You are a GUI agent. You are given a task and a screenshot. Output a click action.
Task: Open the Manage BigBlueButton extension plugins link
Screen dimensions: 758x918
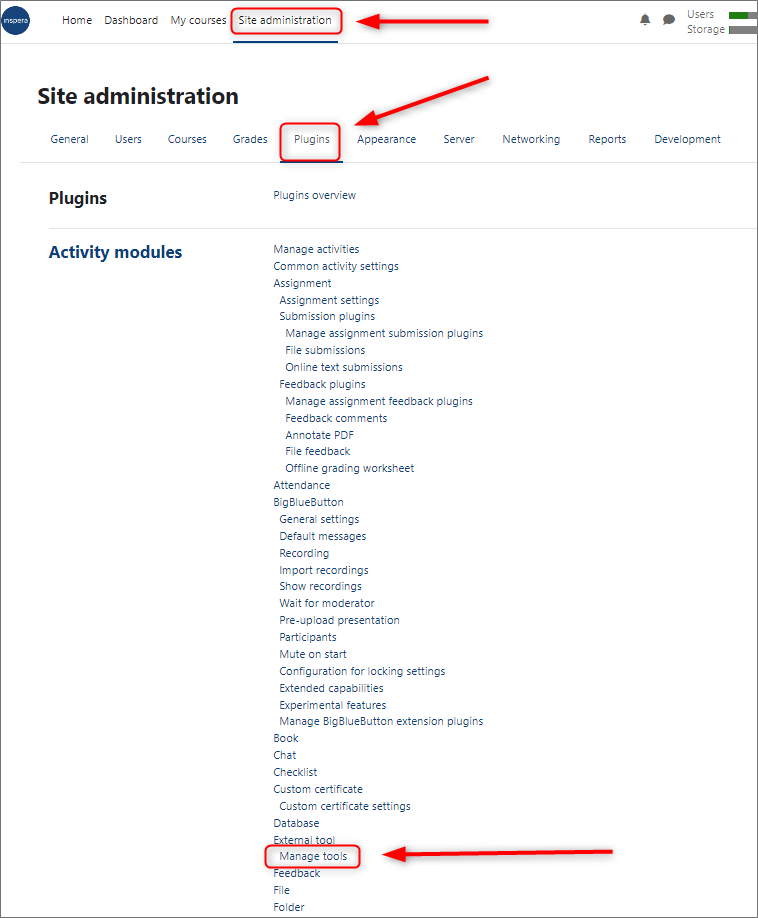379,721
